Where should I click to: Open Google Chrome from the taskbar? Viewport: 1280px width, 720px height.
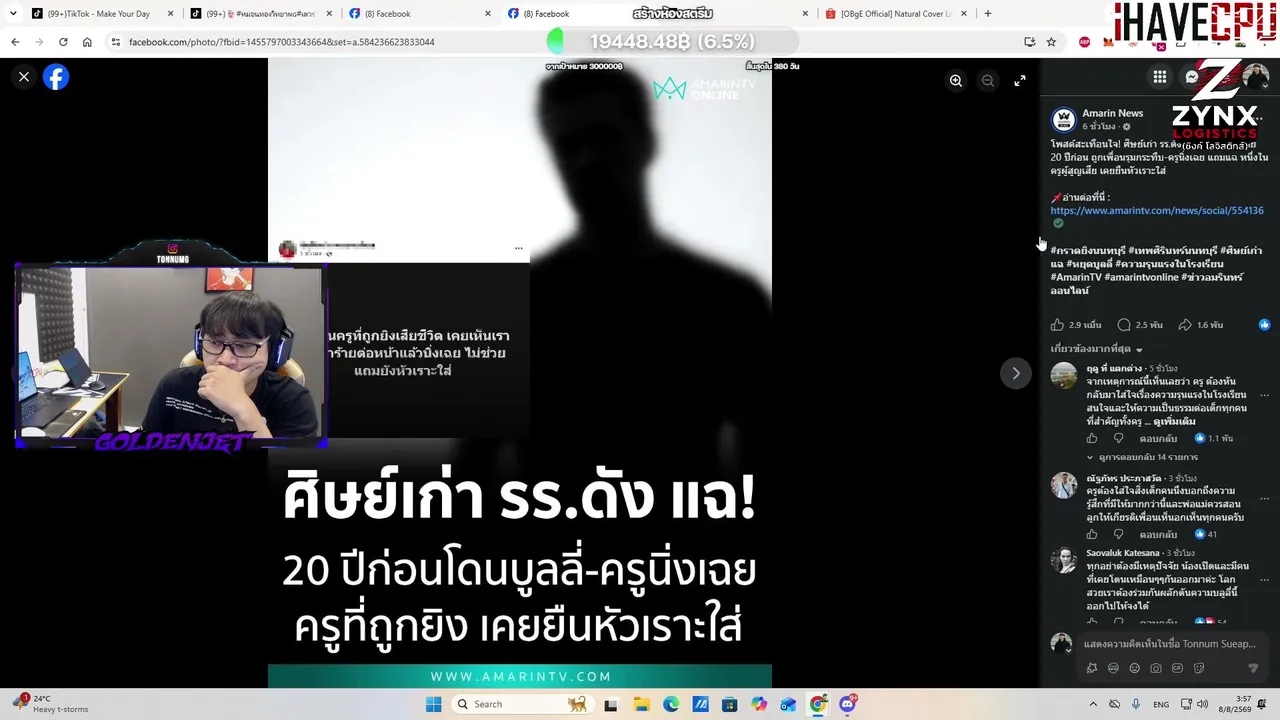click(818, 704)
